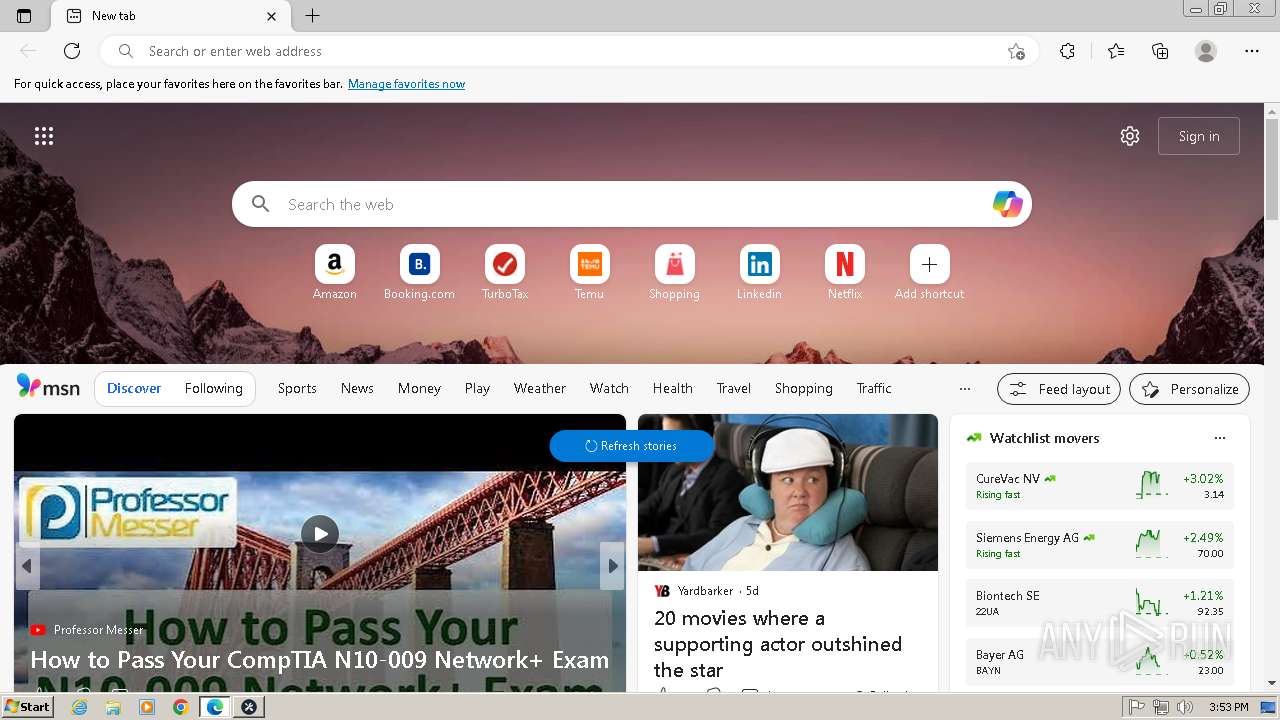Open the Amazon shortcut tile

point(334,273)
